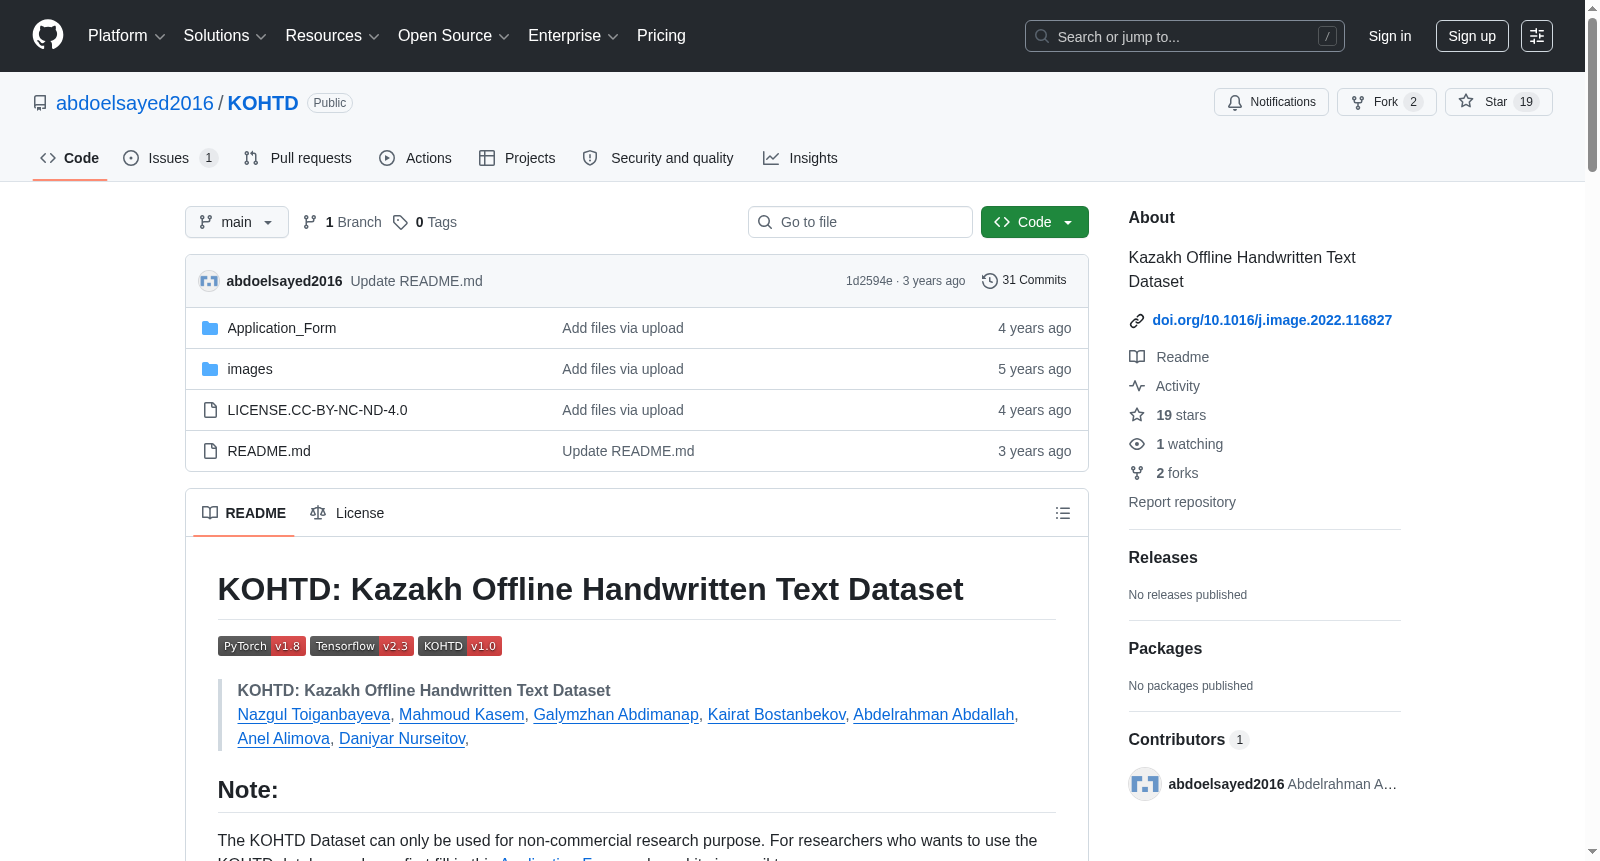Open Galymzhan Abdimanap author link
1600x861 pixels.
point(616,714)
